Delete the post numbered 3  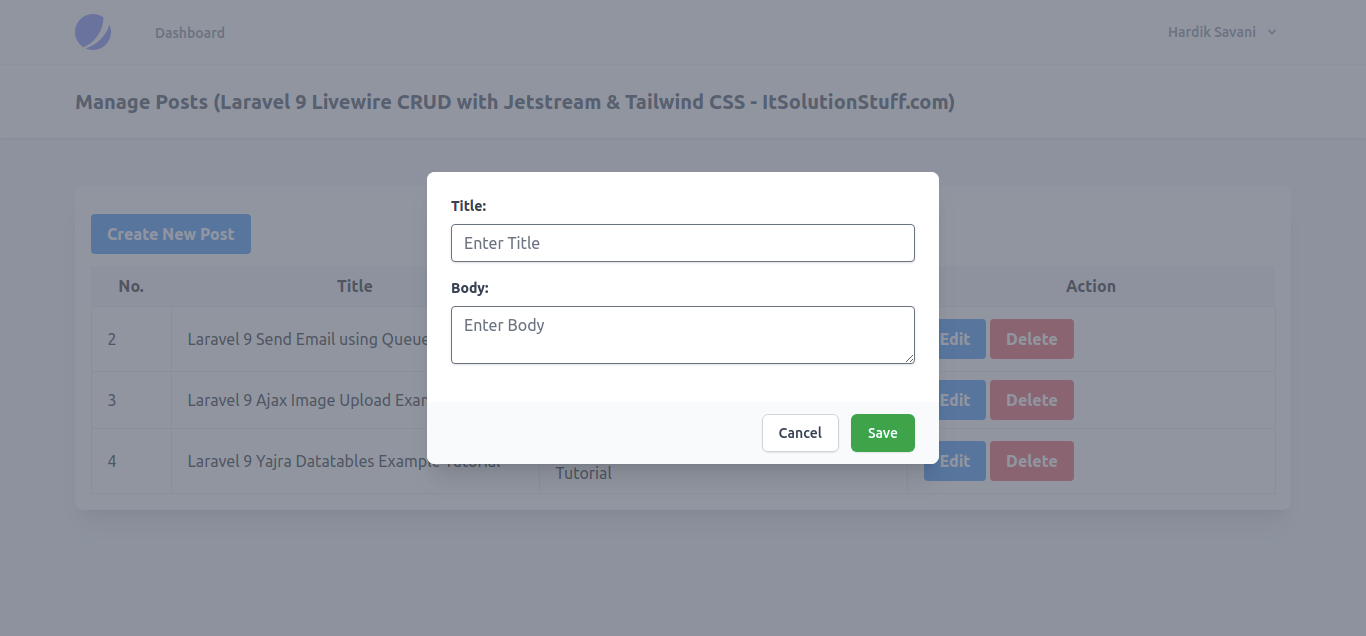click(x=1031, y=400)
